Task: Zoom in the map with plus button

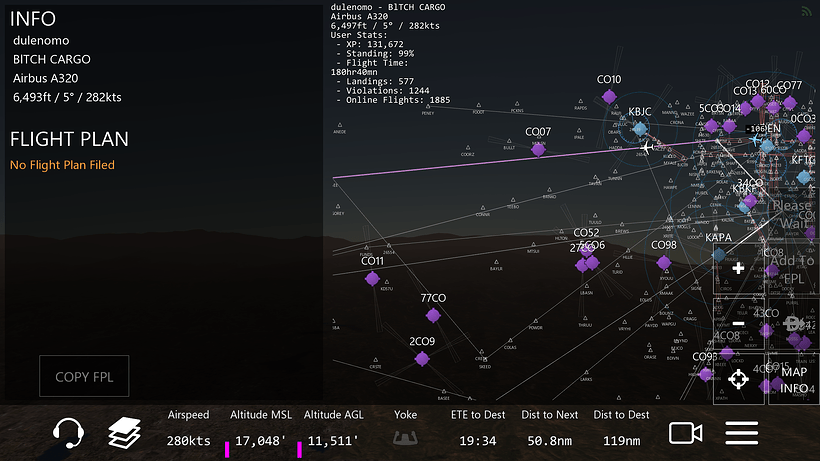Action: [738, 268]
